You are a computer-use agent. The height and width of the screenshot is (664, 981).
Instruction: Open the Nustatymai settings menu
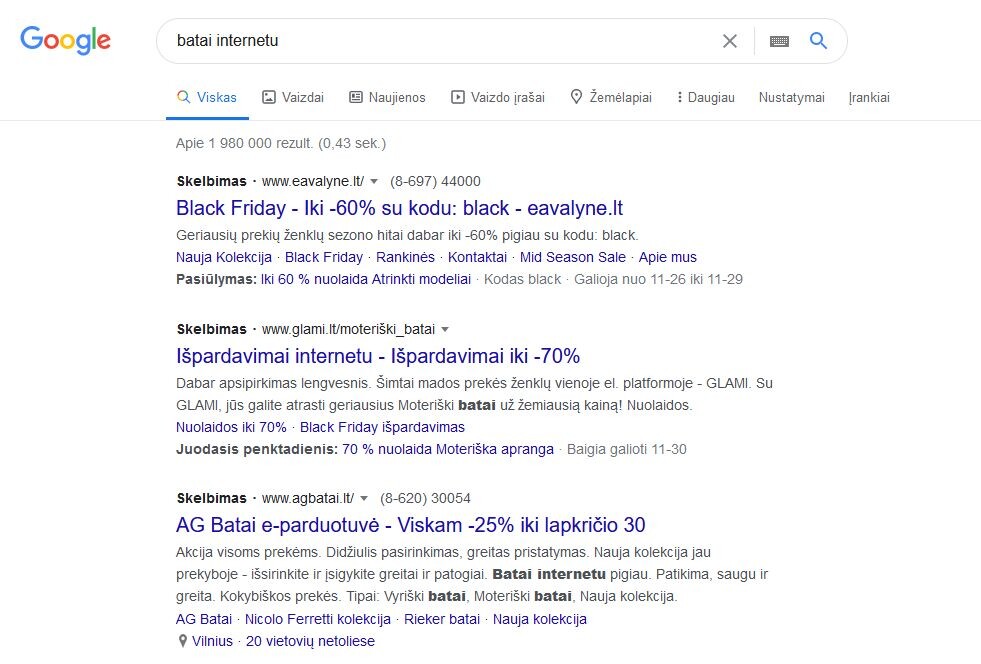pyautogui.click(x=791, y=97)
